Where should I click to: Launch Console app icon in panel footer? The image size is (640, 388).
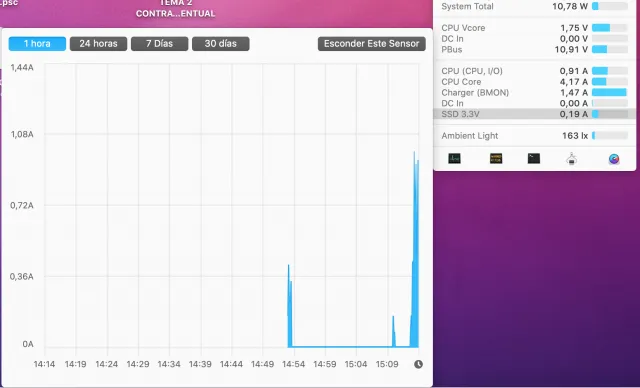(496, 158)
